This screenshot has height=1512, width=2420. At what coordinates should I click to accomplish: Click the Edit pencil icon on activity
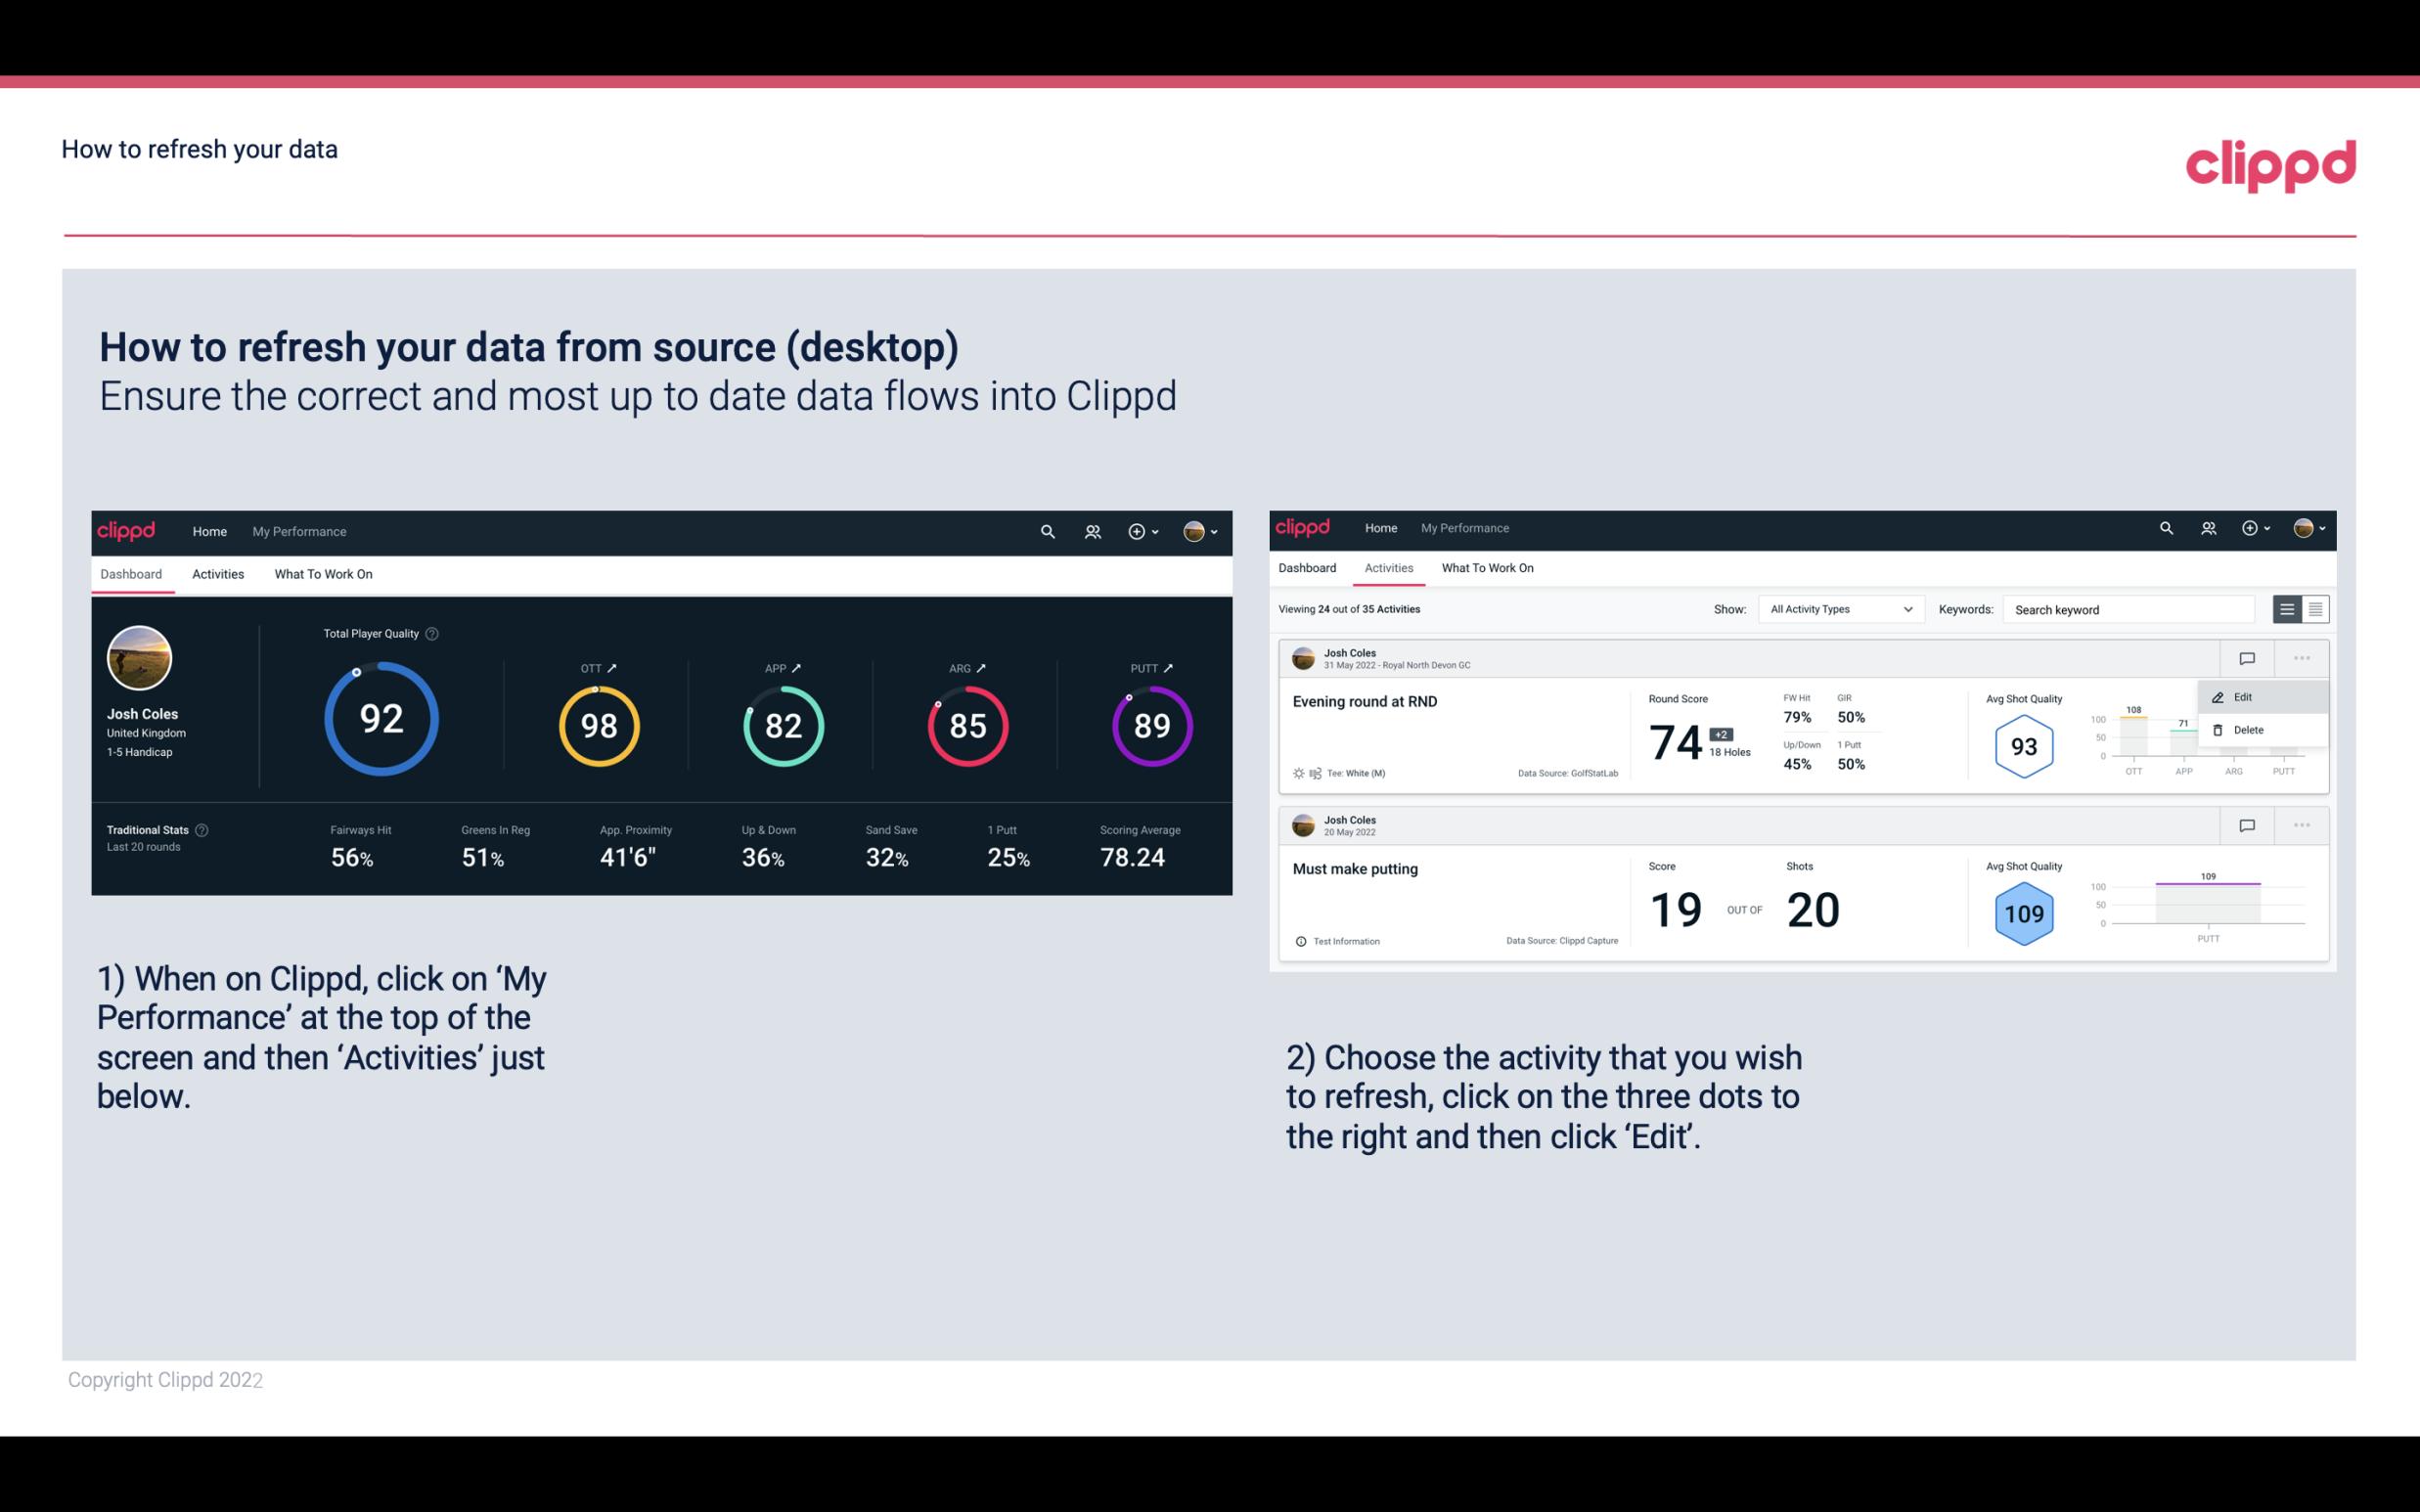2218,695
